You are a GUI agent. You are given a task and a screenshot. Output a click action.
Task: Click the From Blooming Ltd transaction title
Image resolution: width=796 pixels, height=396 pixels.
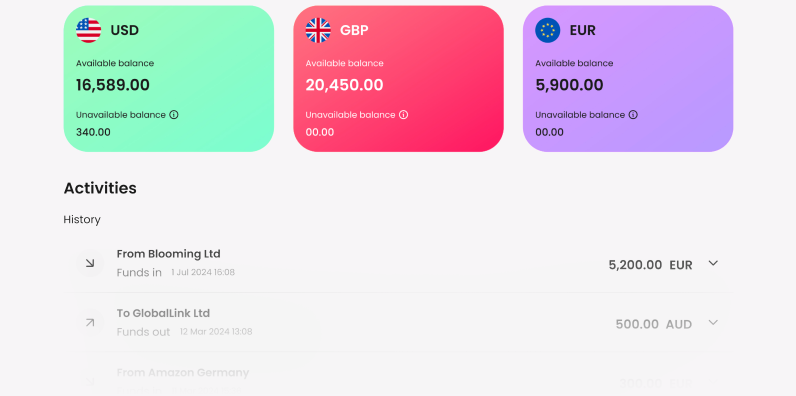tap(169, 254)
